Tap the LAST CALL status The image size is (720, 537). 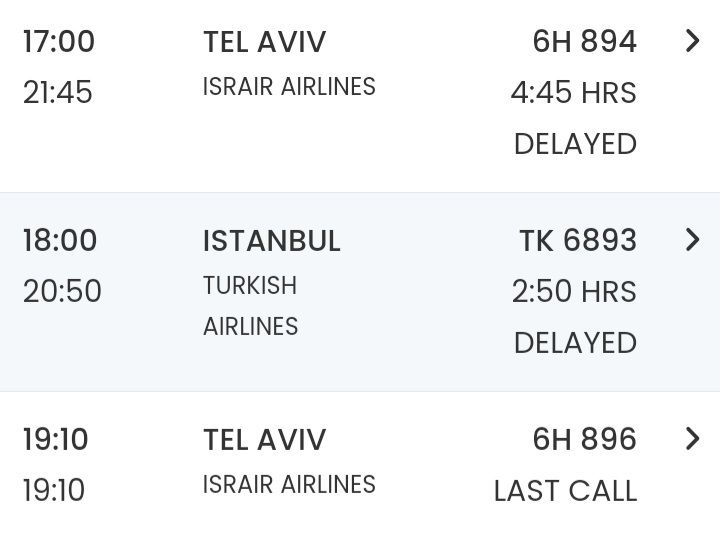(565, 491)
